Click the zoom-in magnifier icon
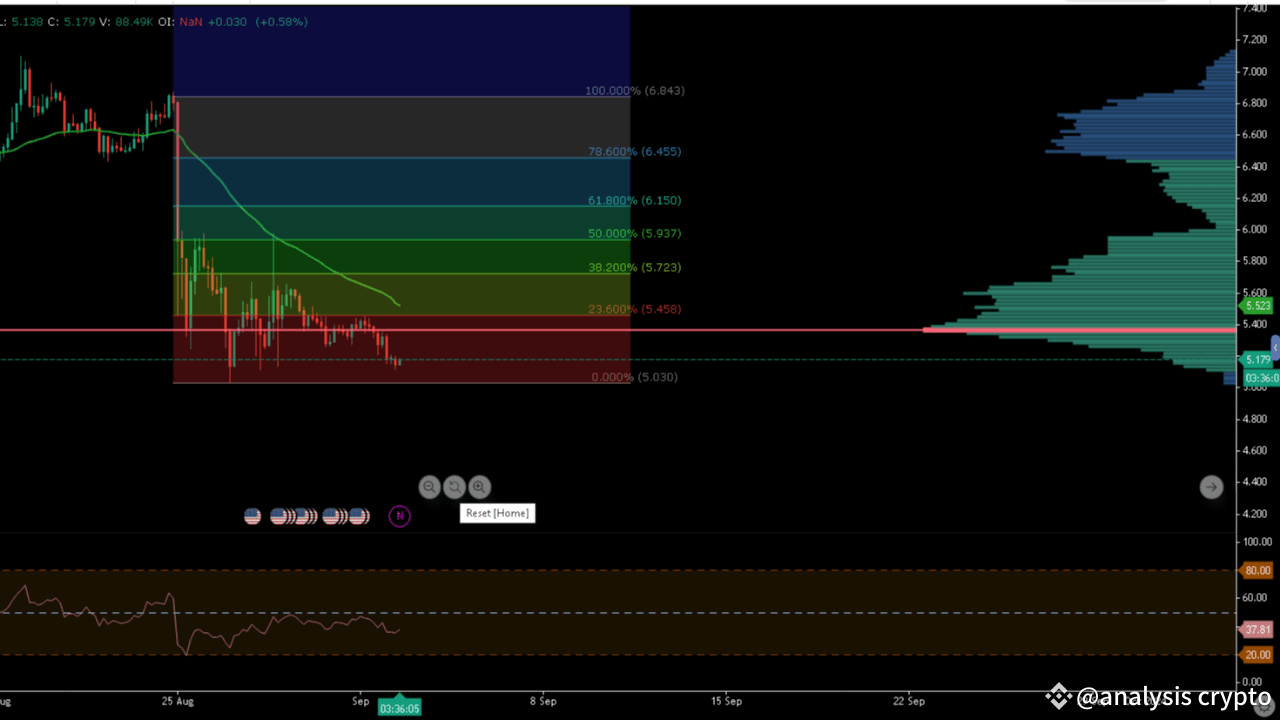Viewport: 1280px width, 720px height. point(479,487)
